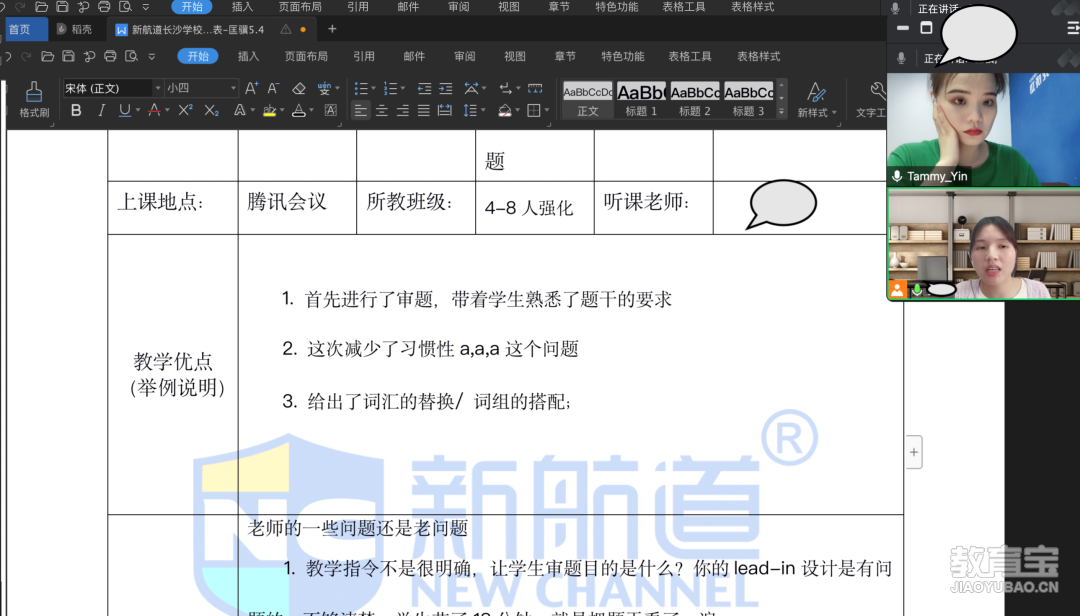Click the WPS document icon on the file tab
The height and width of the screenshot is (616, 1080).
click(x=121, y=30)
